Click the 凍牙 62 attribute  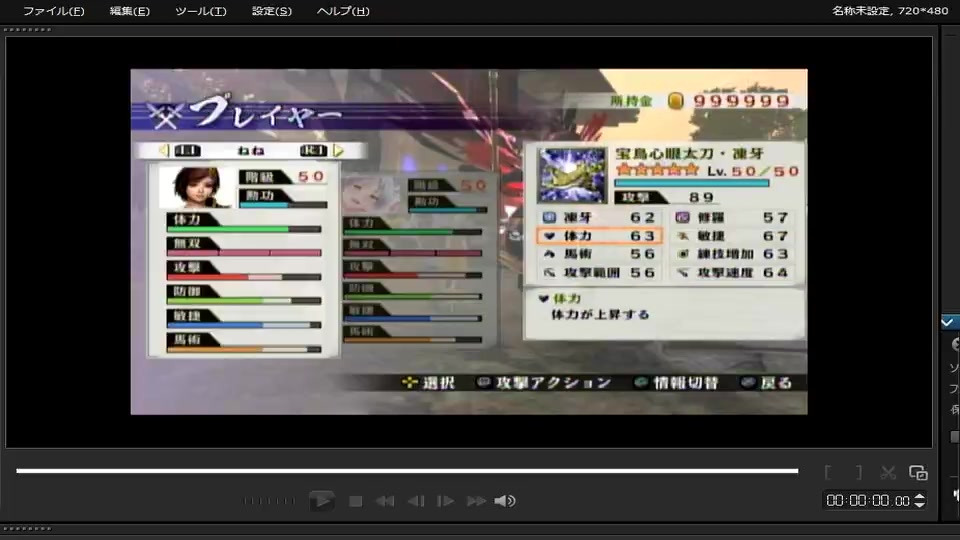(x=599, y=217)
